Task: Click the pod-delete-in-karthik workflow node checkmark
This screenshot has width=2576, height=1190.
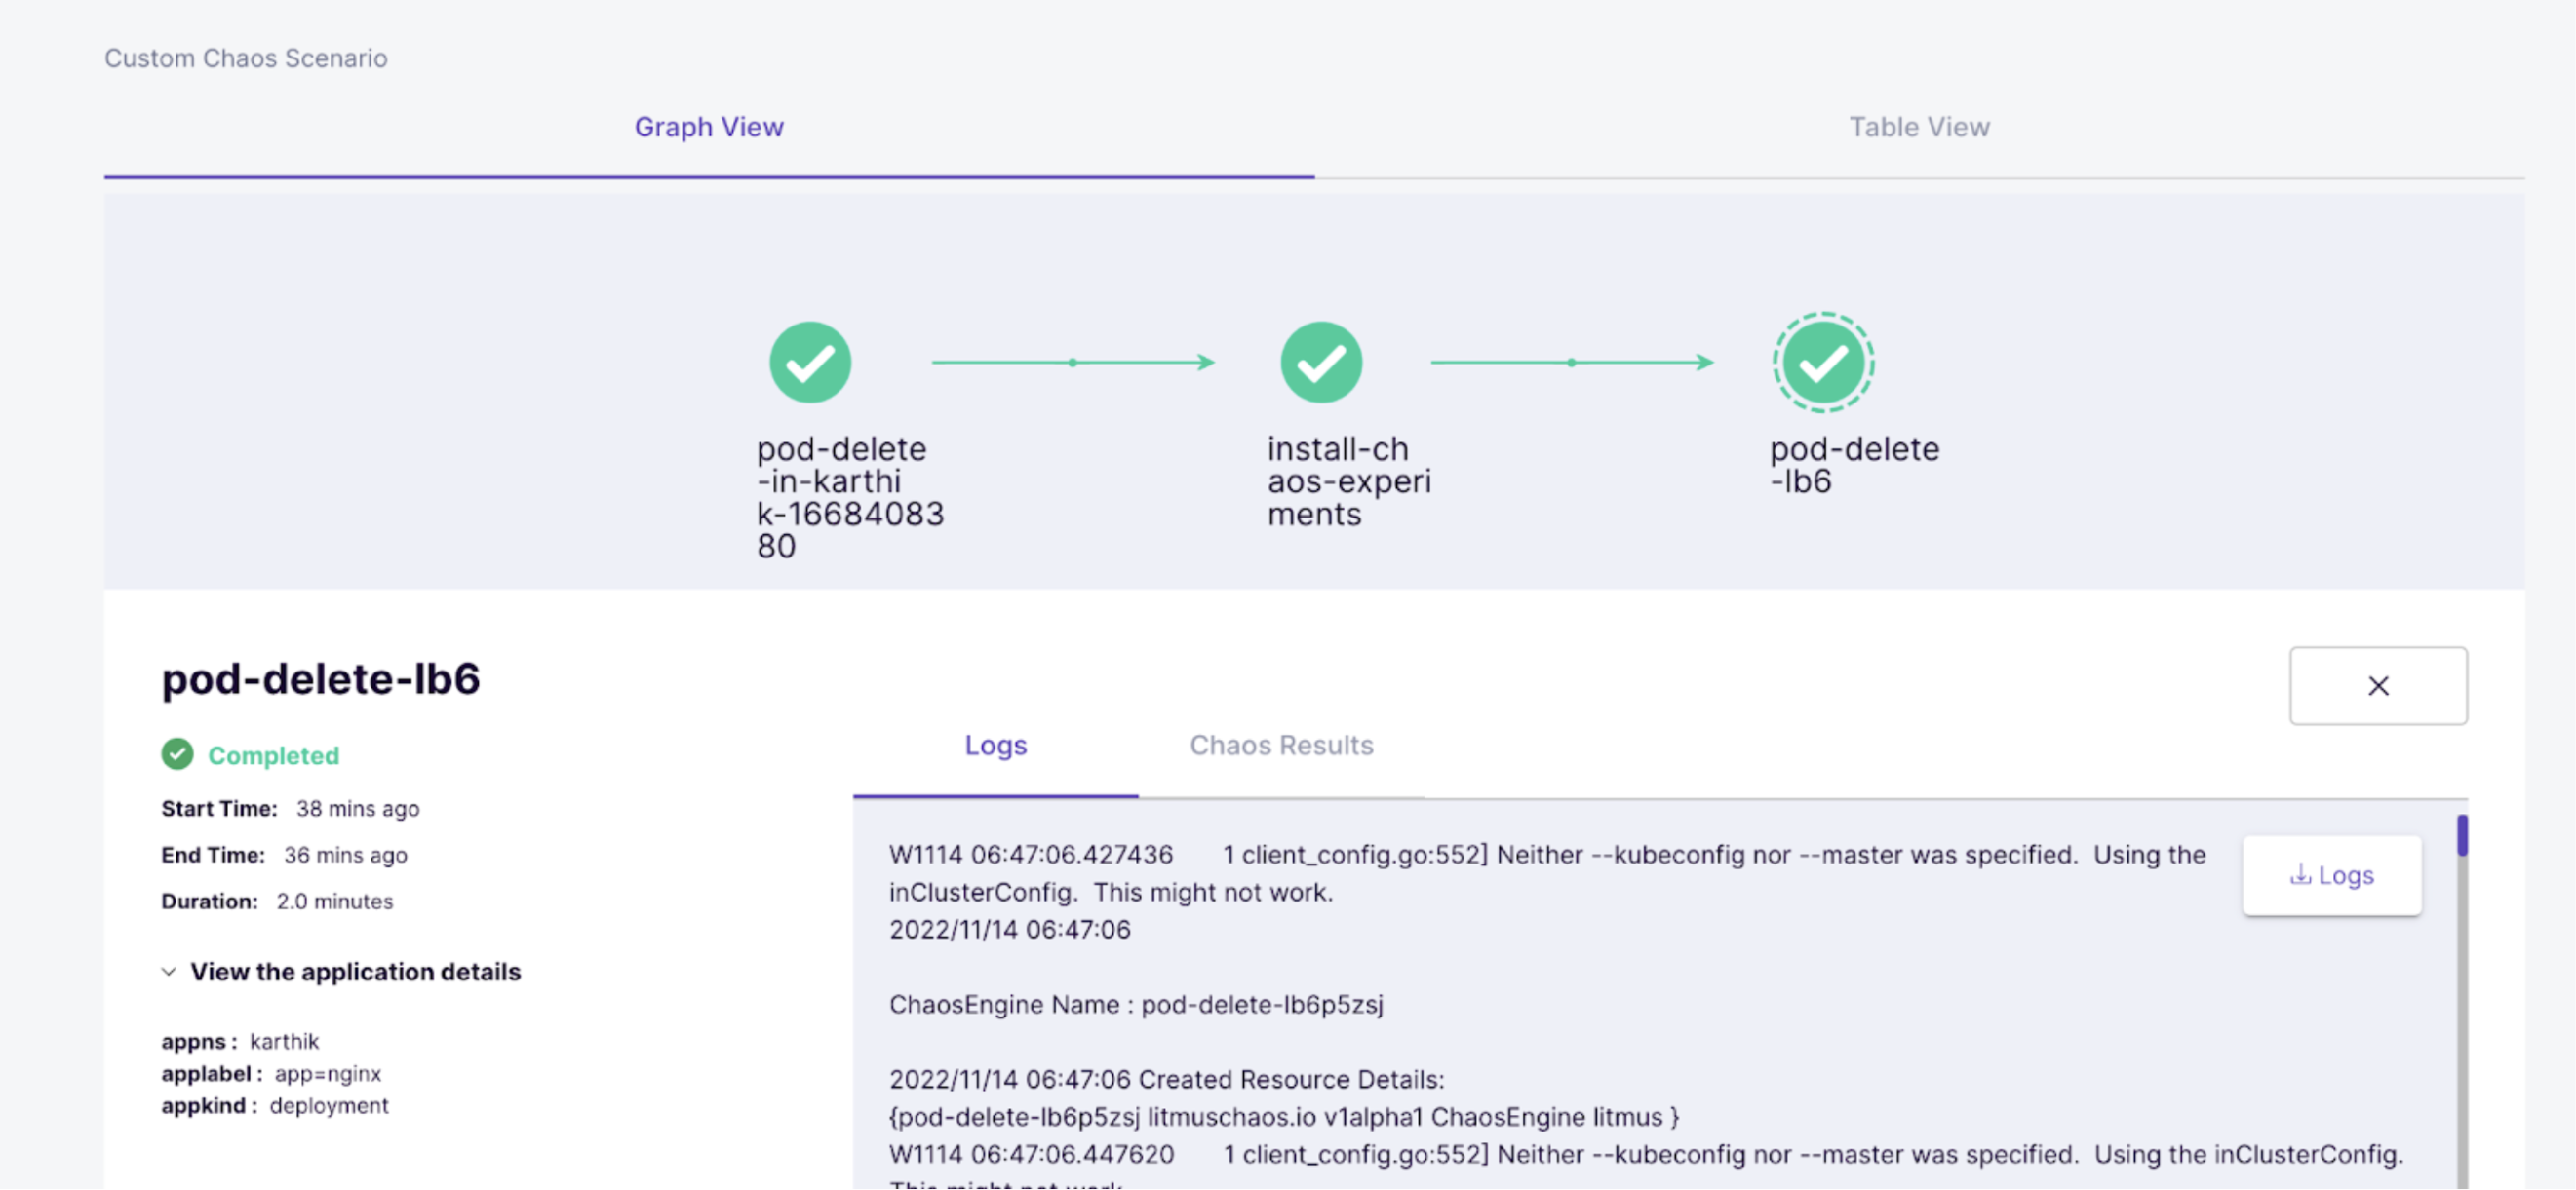Action: [x=810, y=362]
